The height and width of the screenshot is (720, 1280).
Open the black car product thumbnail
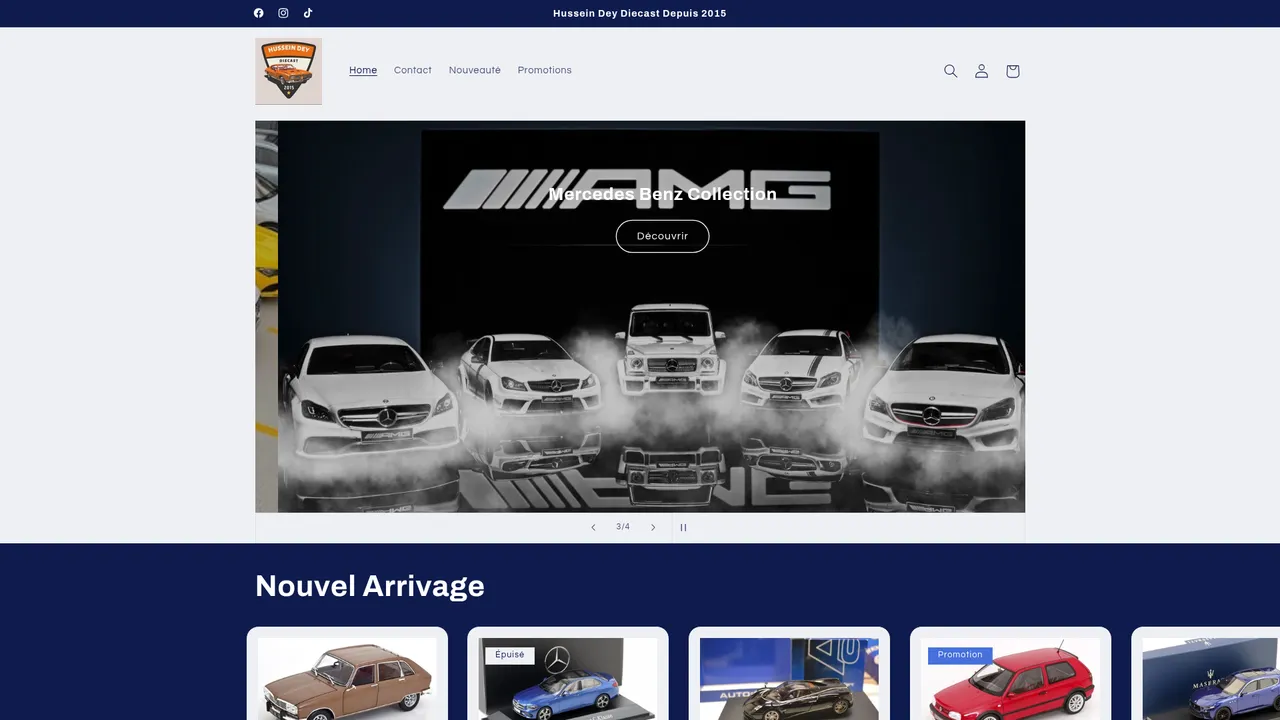(x=789, y=679)
